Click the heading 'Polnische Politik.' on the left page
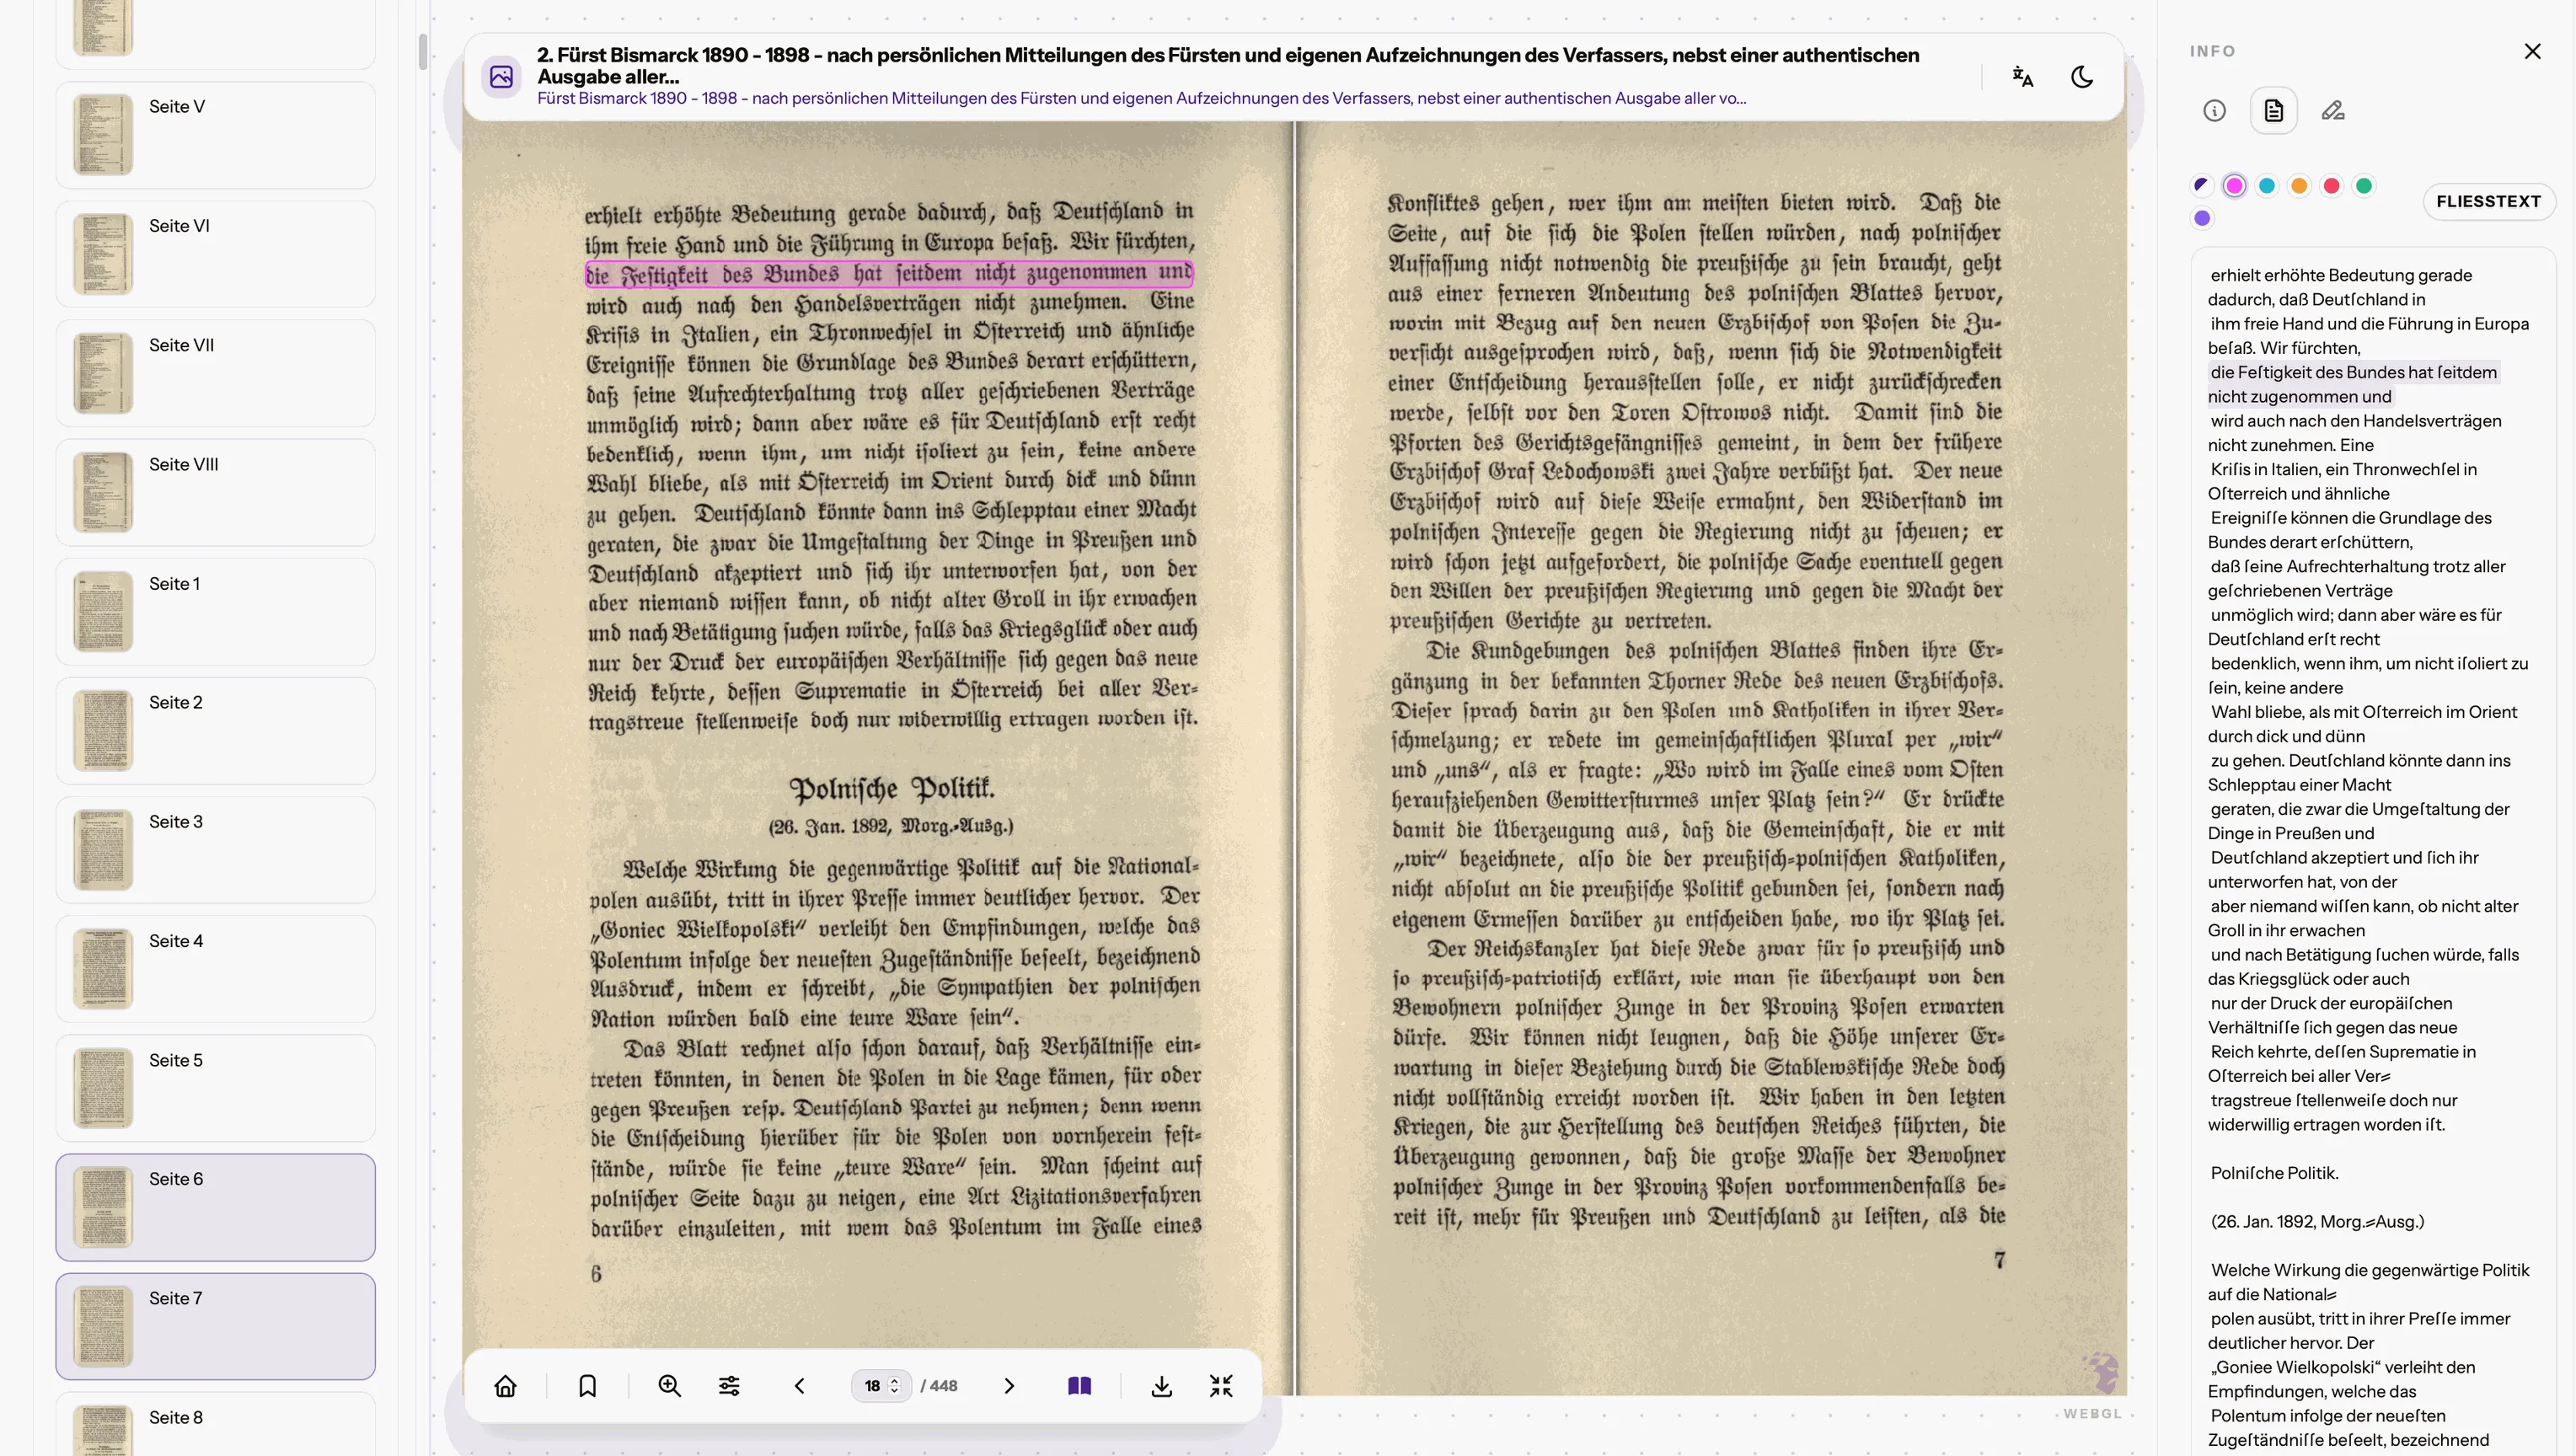2576x1456 pixels. pos(892,788)
